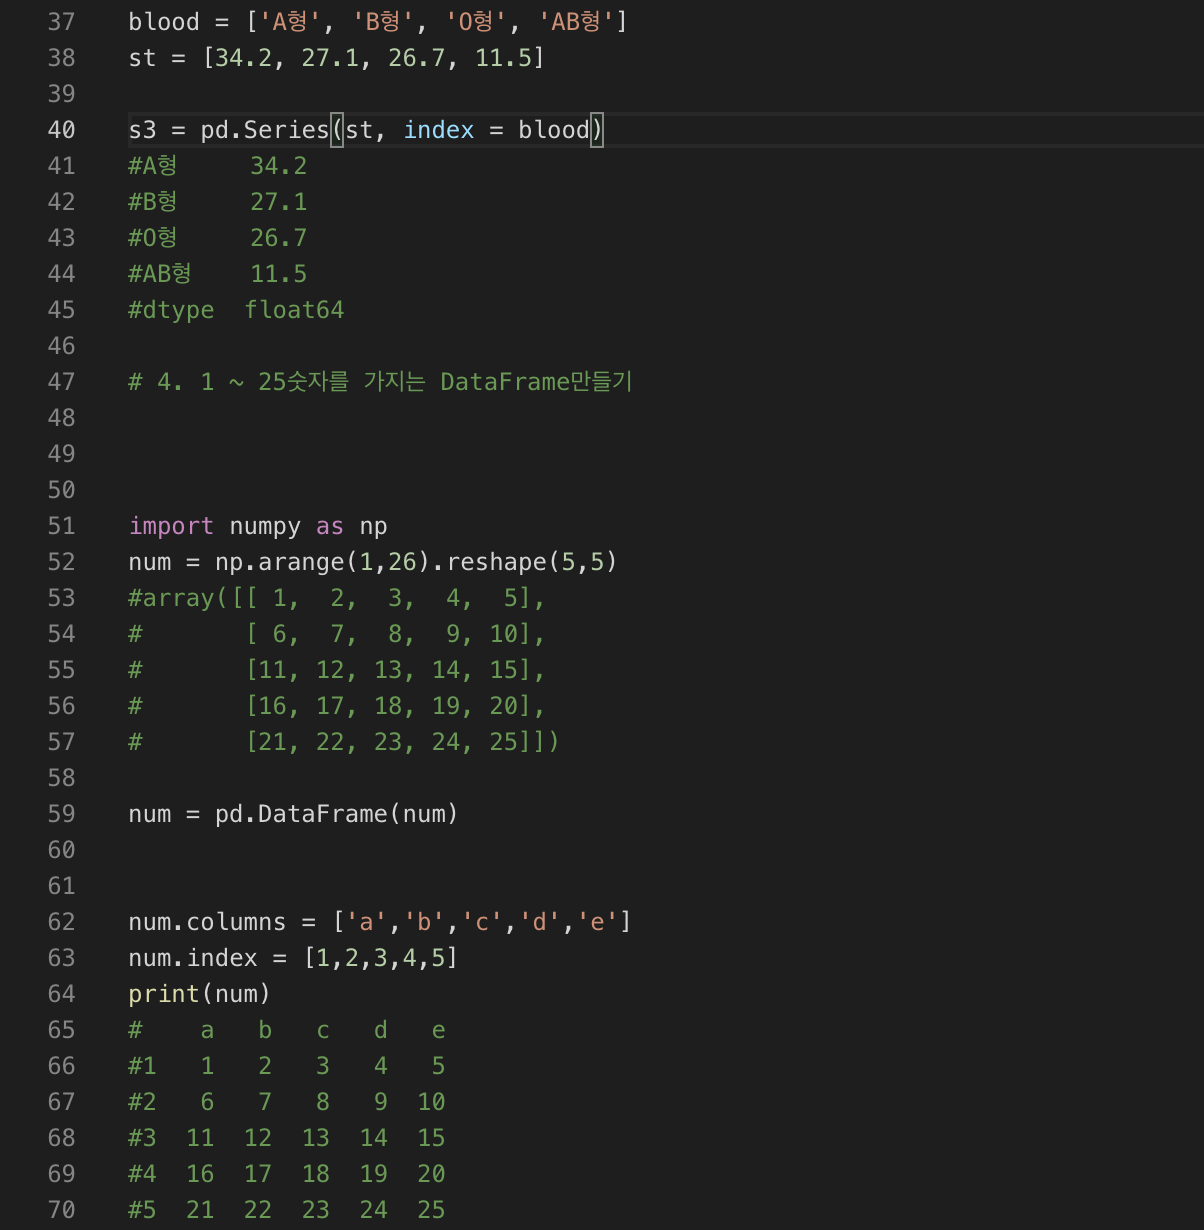Viewport: 1204px width, 1230px height.
Task: Click line number 51 in the gutter
Action: [61, 526]
